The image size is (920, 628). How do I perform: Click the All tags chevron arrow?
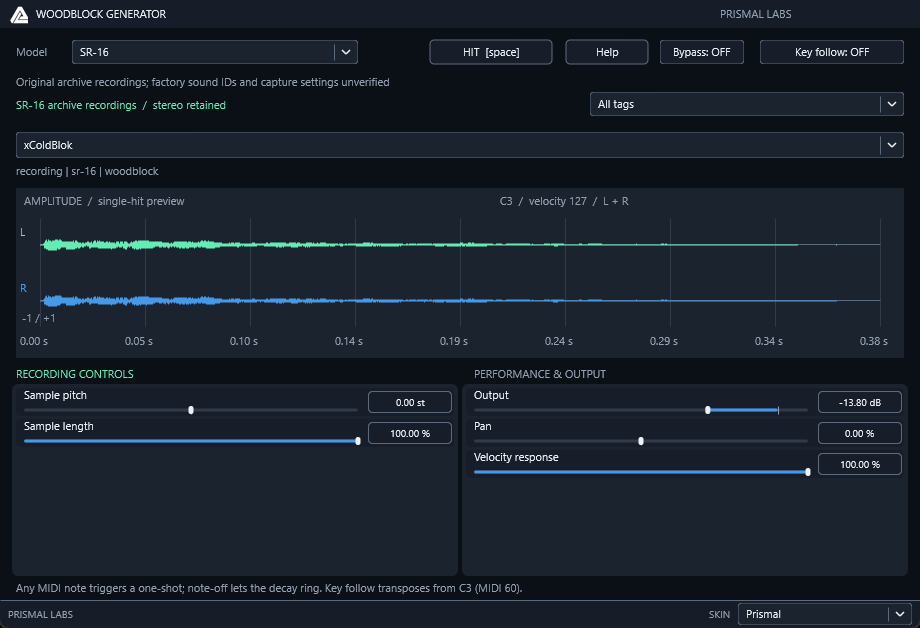click(892, 104)
